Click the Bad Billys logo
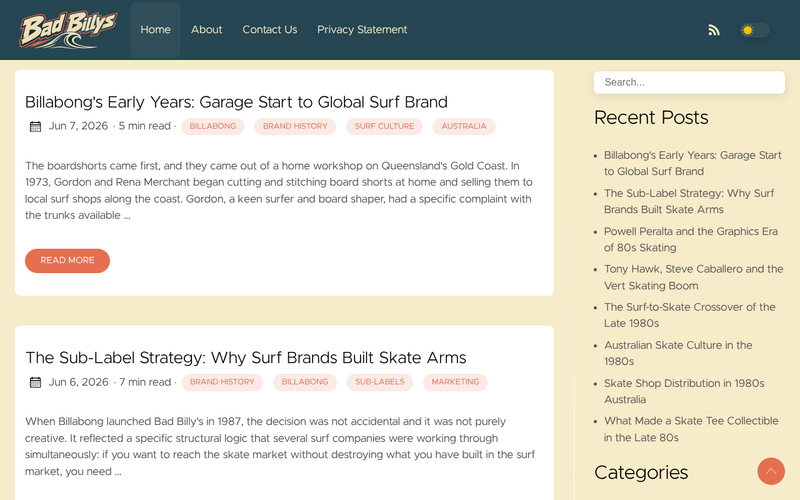 point(68,30)
